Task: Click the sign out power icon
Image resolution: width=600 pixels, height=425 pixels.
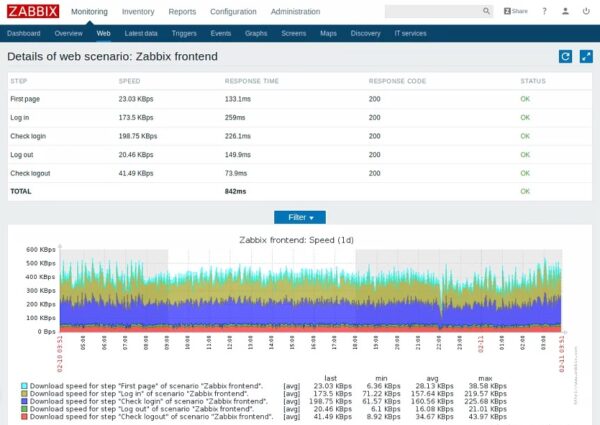Action: click(x=586, y=11)
